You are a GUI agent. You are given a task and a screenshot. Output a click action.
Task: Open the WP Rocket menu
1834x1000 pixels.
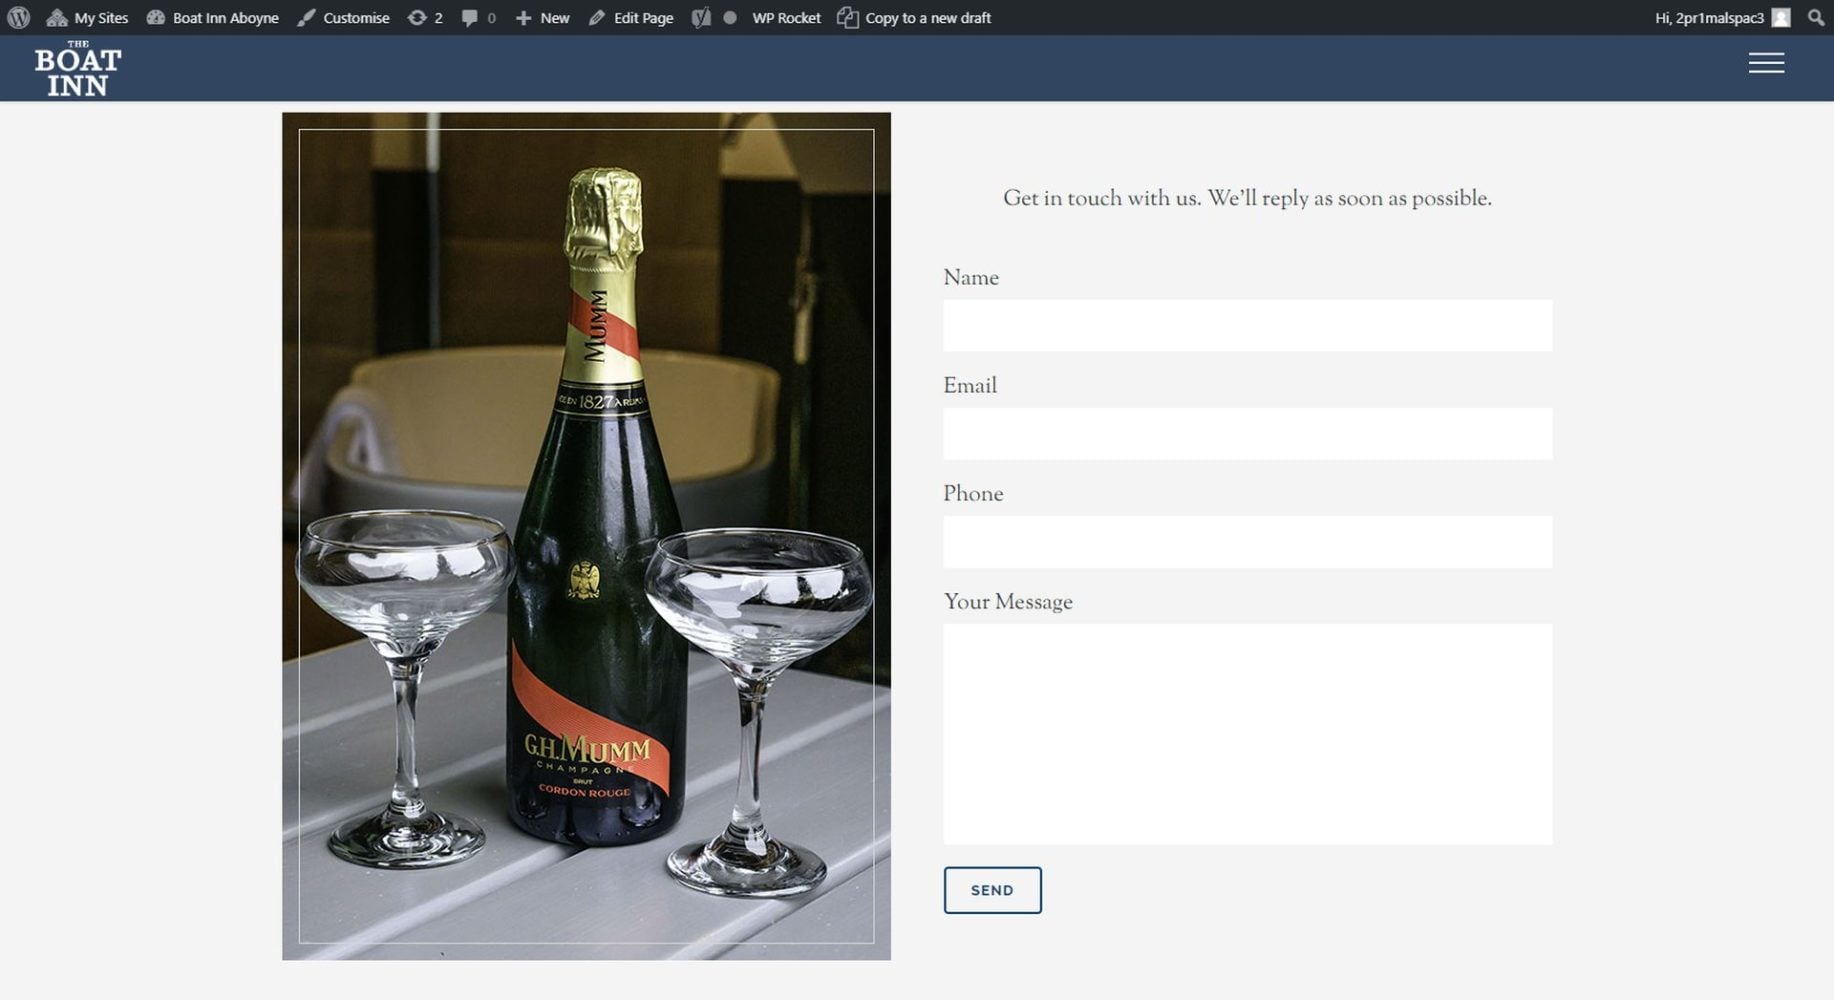(x=786, y=18)
